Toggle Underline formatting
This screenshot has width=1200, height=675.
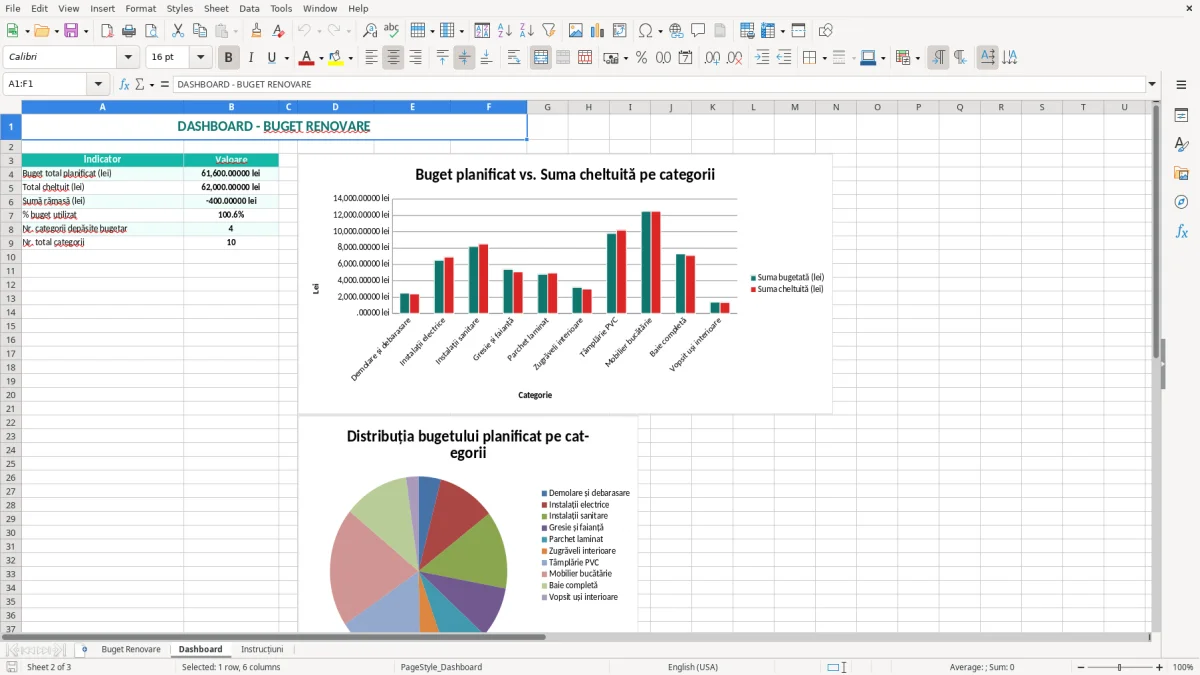[271, 58]
